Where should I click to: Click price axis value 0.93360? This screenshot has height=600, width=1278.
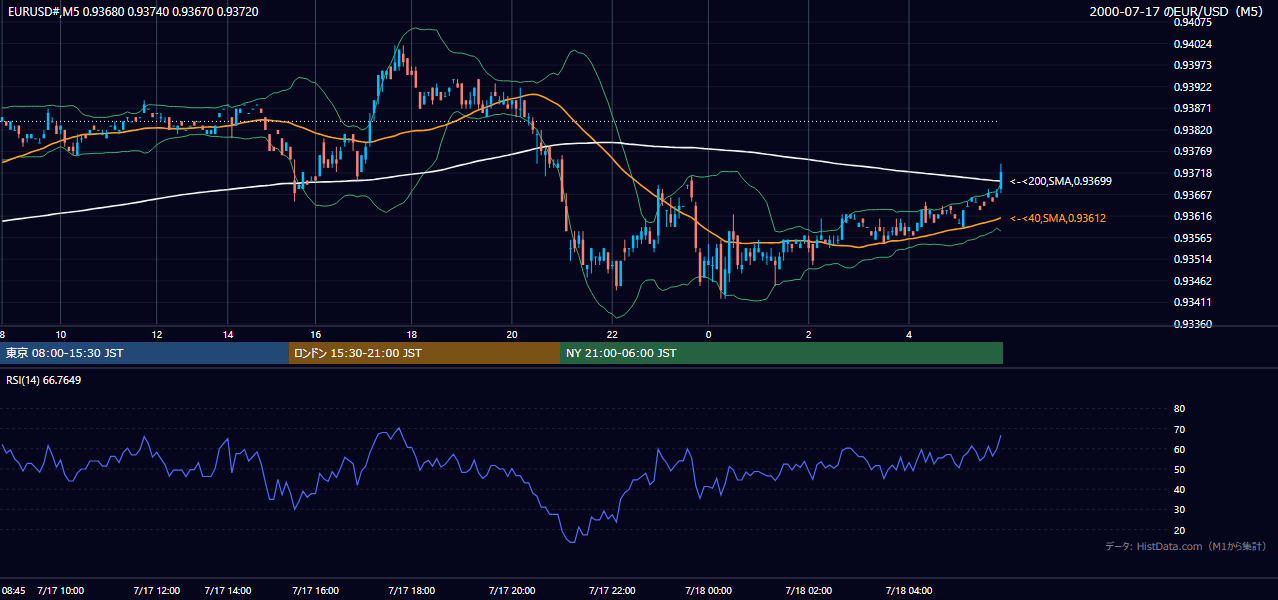[1193, 324]
